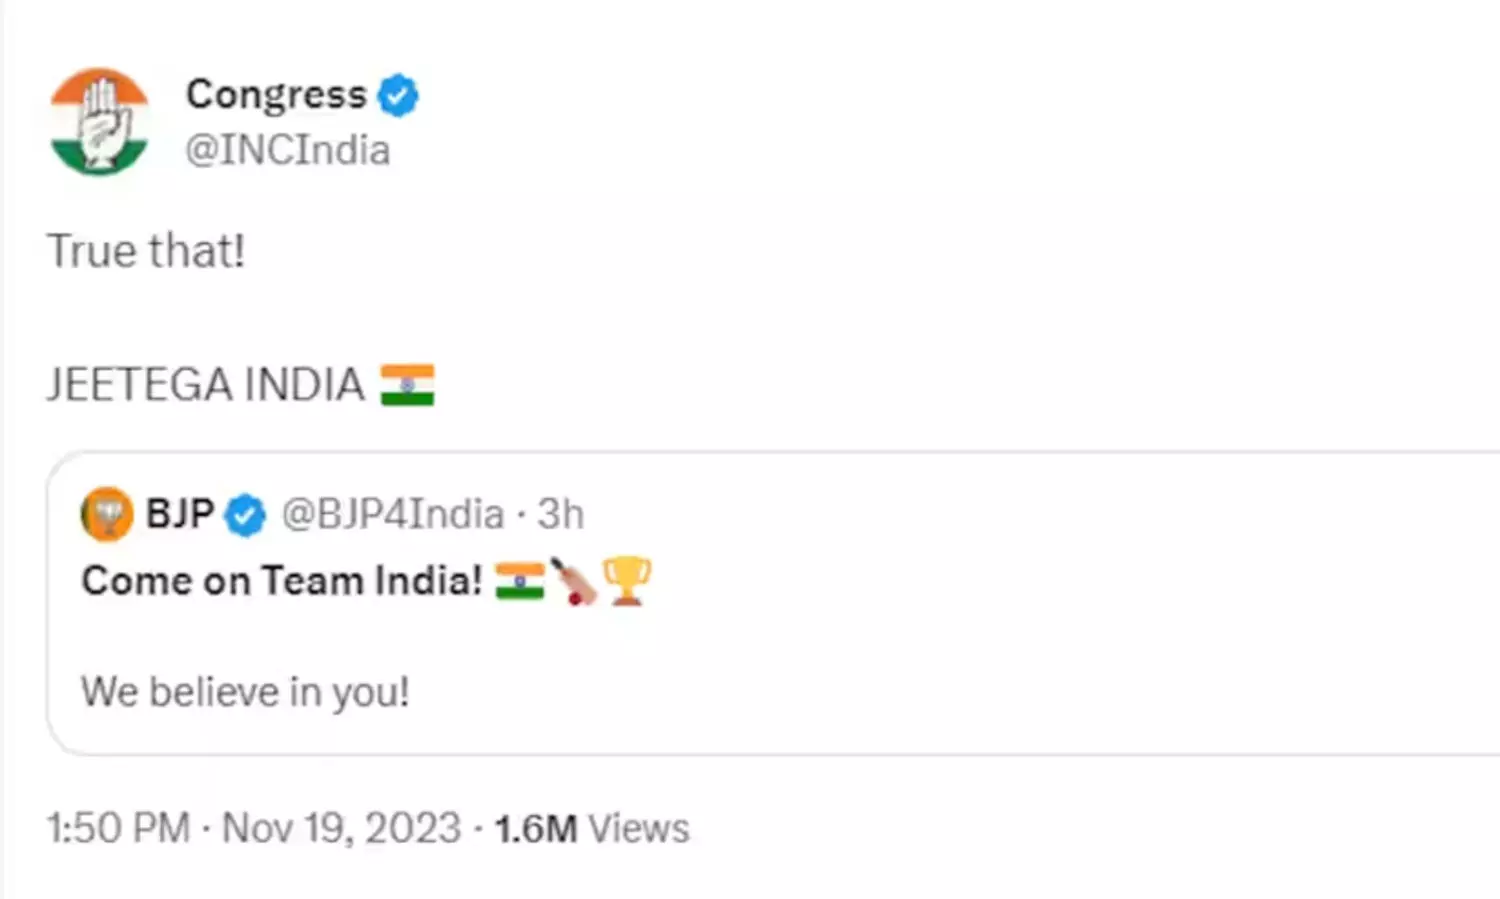This screenshot has height=899, width=1500.
Task: Click the trophy emoji
Action: [x=627, y=581]
